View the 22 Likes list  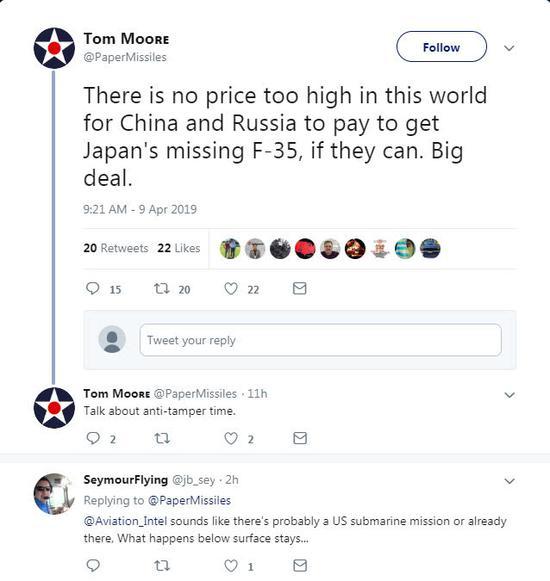point(179,248)
